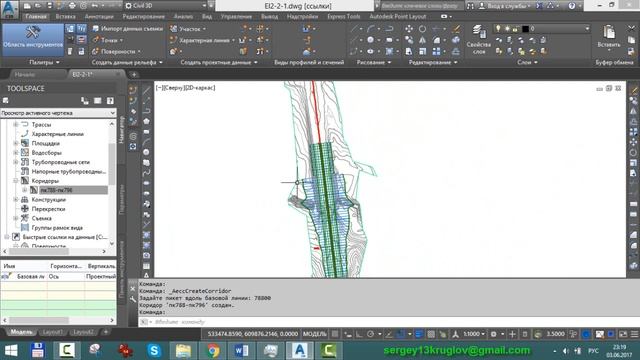Screen dimensions: 640x360
Task: Switch to the Главная ribbon tab
Action: point(36,16)
